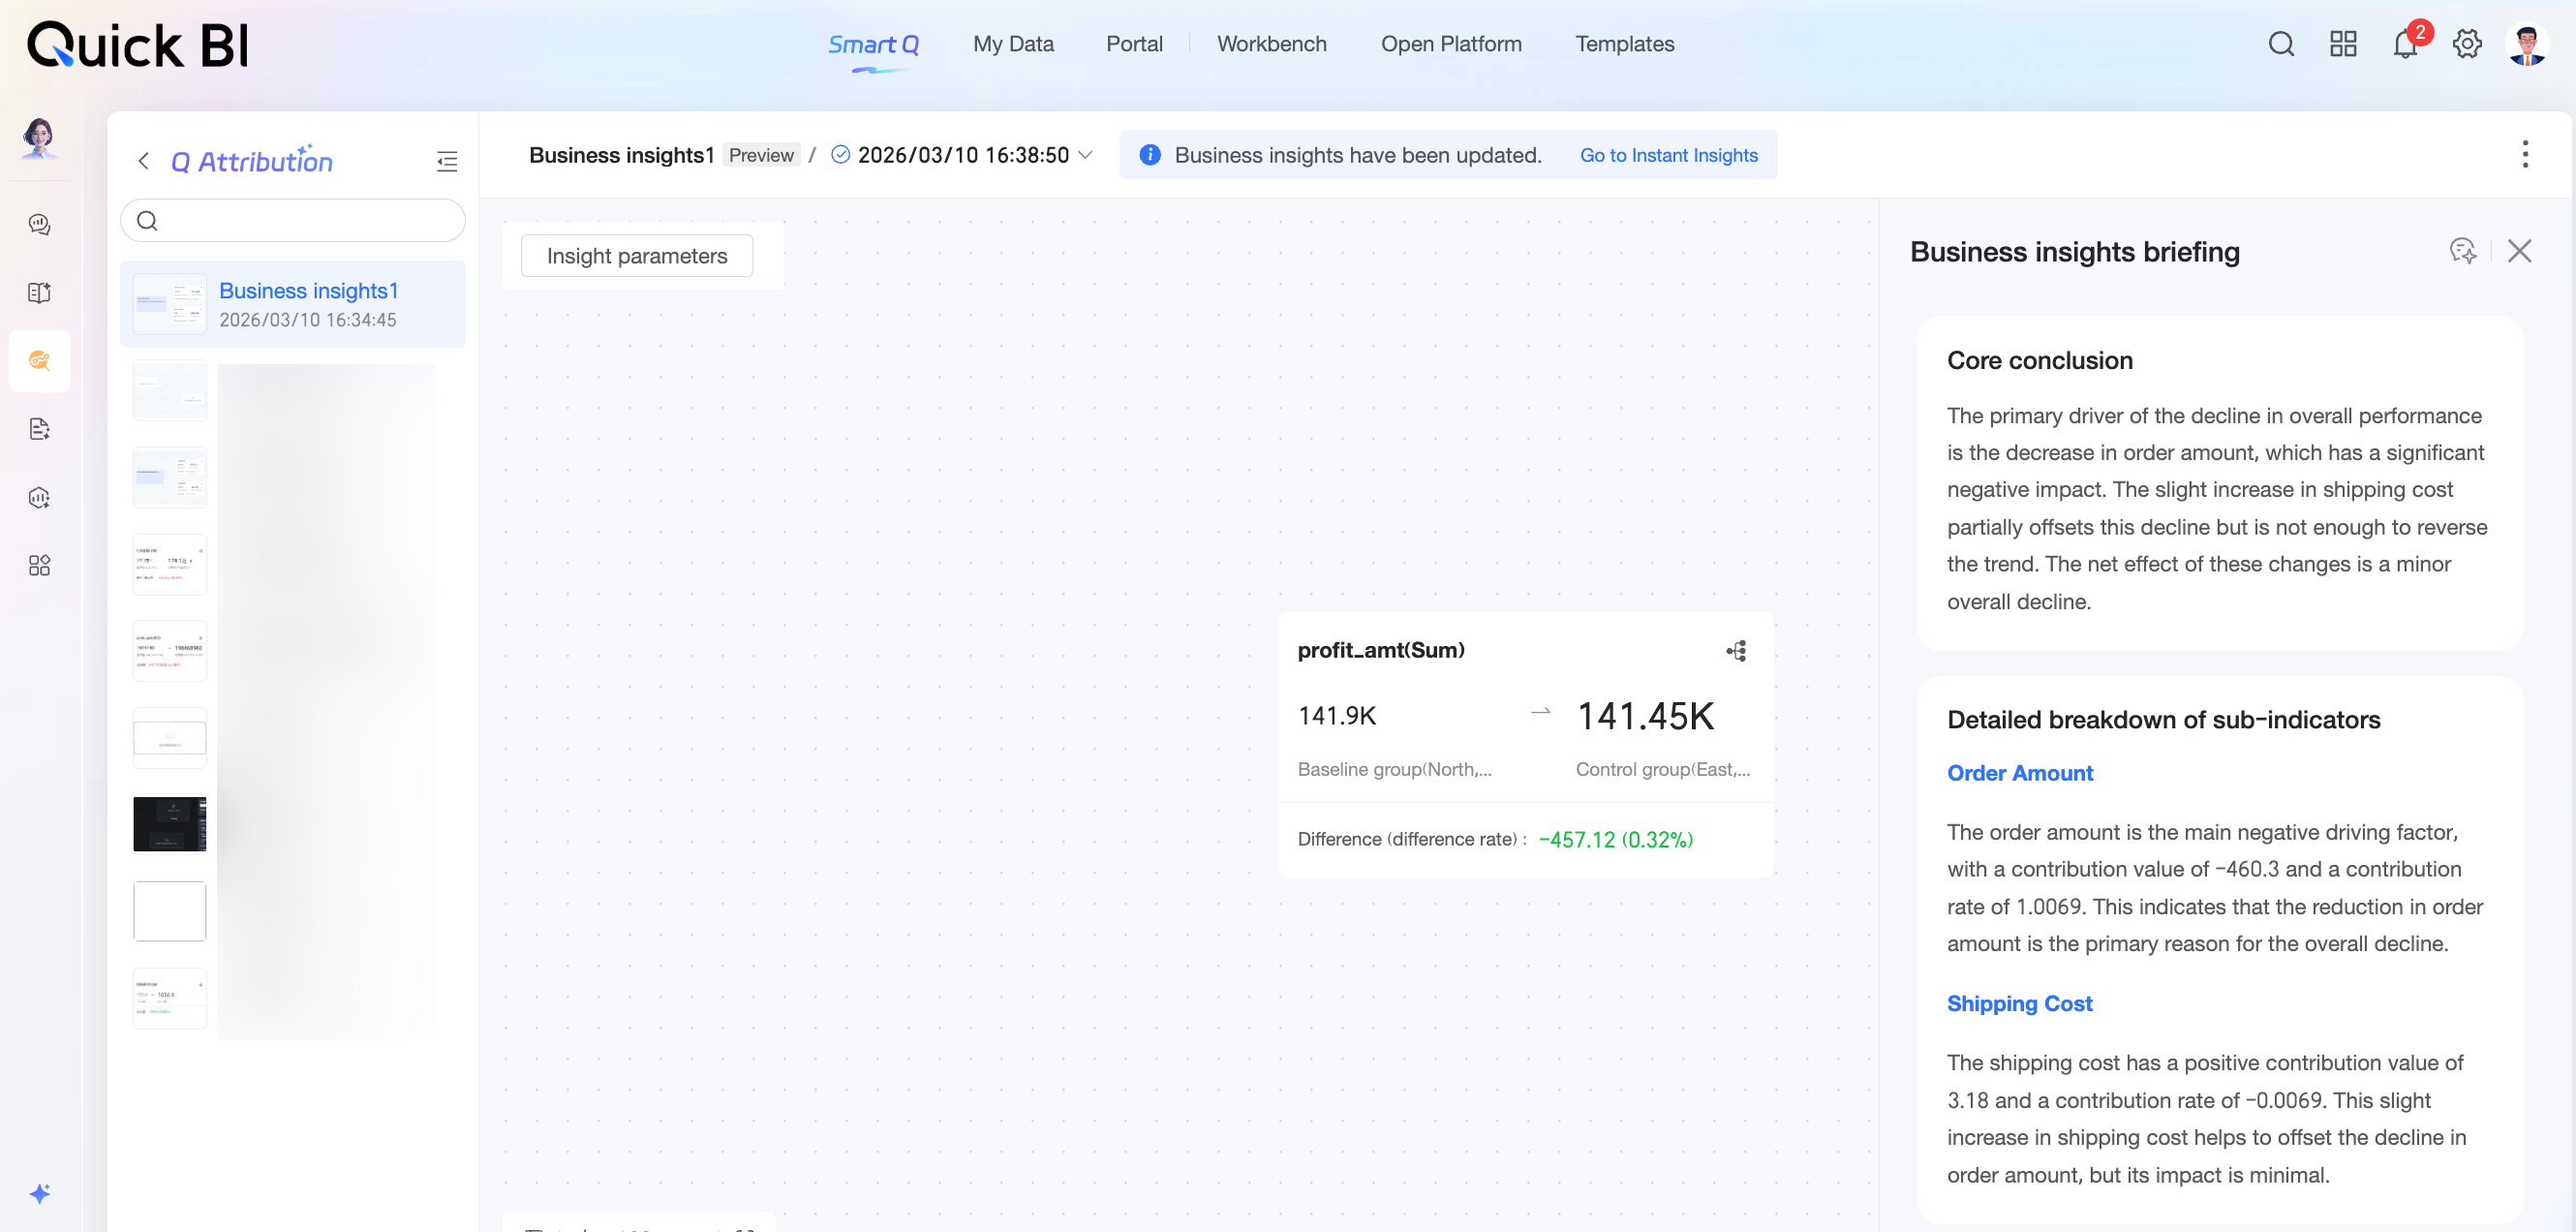Click the Control group(East,... label
The image size is (2576, 1232).
click(x=1663, y=769)
